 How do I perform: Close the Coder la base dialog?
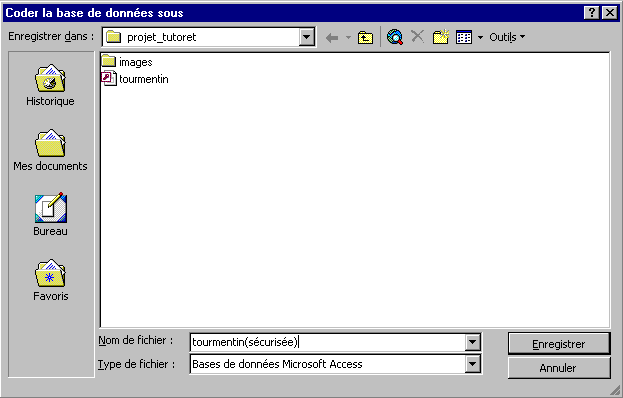[610, 13]
